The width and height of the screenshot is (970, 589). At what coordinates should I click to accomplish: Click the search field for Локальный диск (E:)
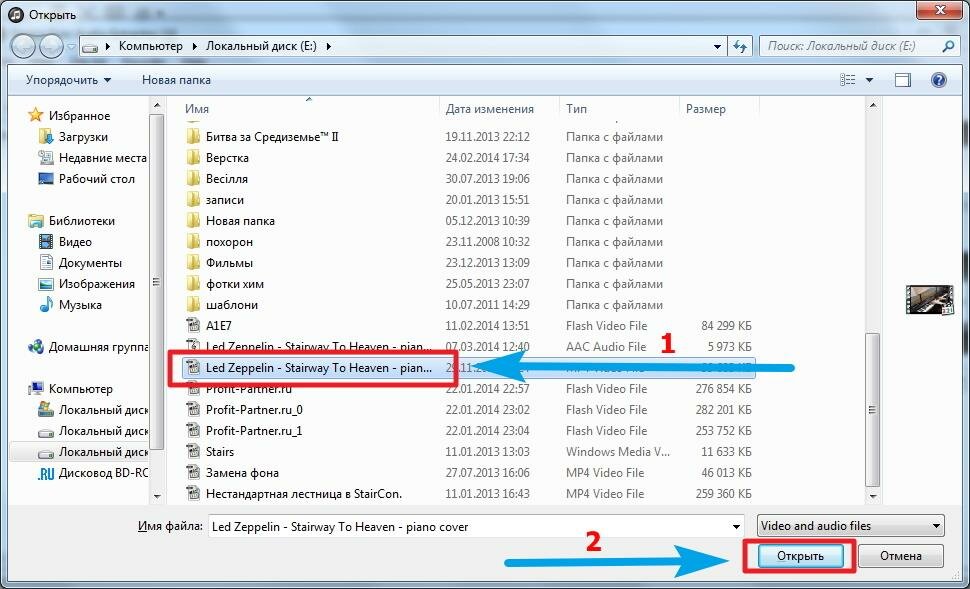click(x=850, y=46)
